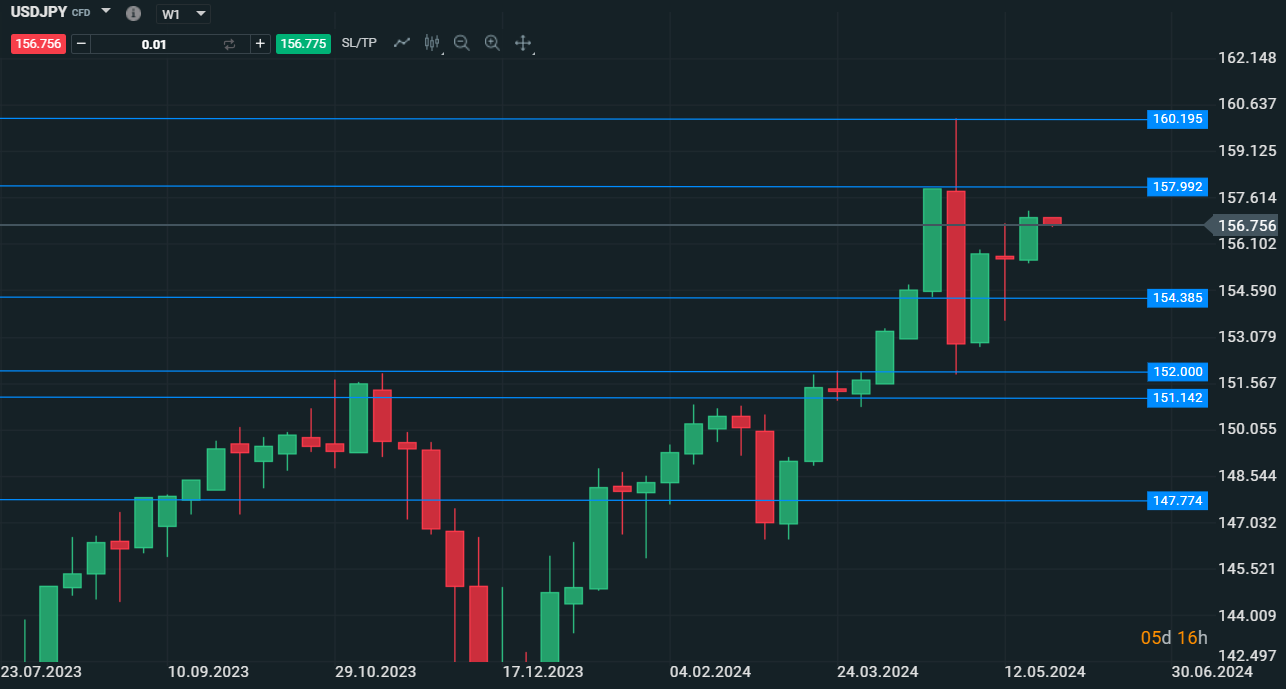Zoom out the chart with magnifier minus
This screenshot has width=1286, height=689.
461,43
